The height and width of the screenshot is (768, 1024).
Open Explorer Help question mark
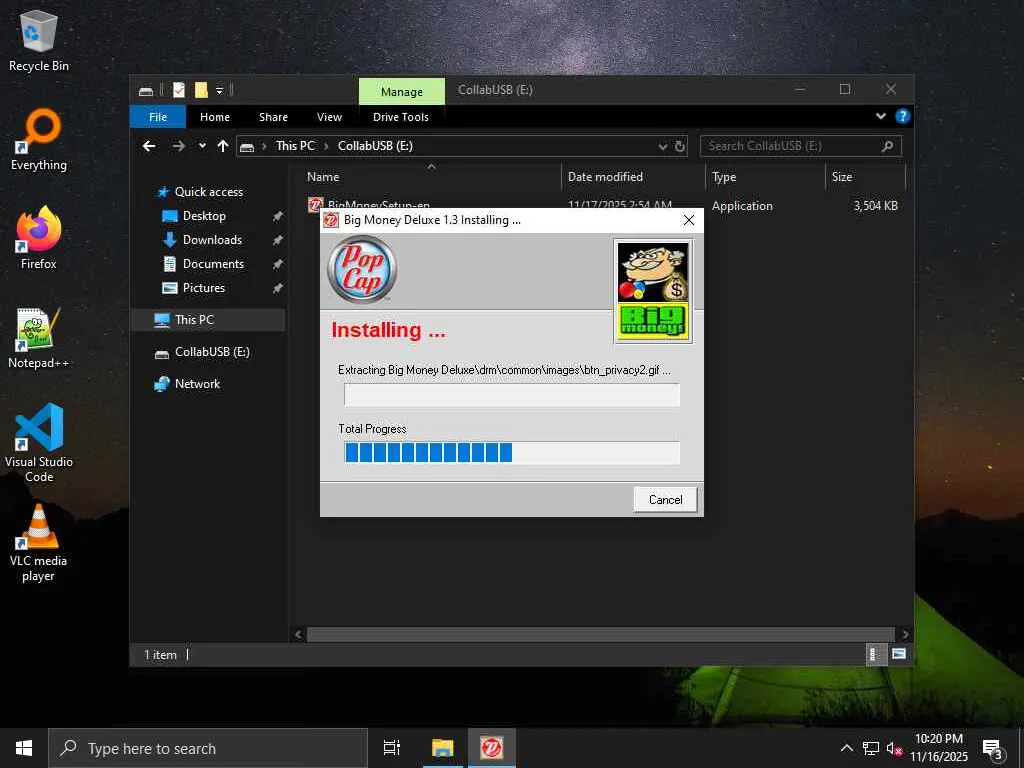pyautogui.click(x=903, y=116)
